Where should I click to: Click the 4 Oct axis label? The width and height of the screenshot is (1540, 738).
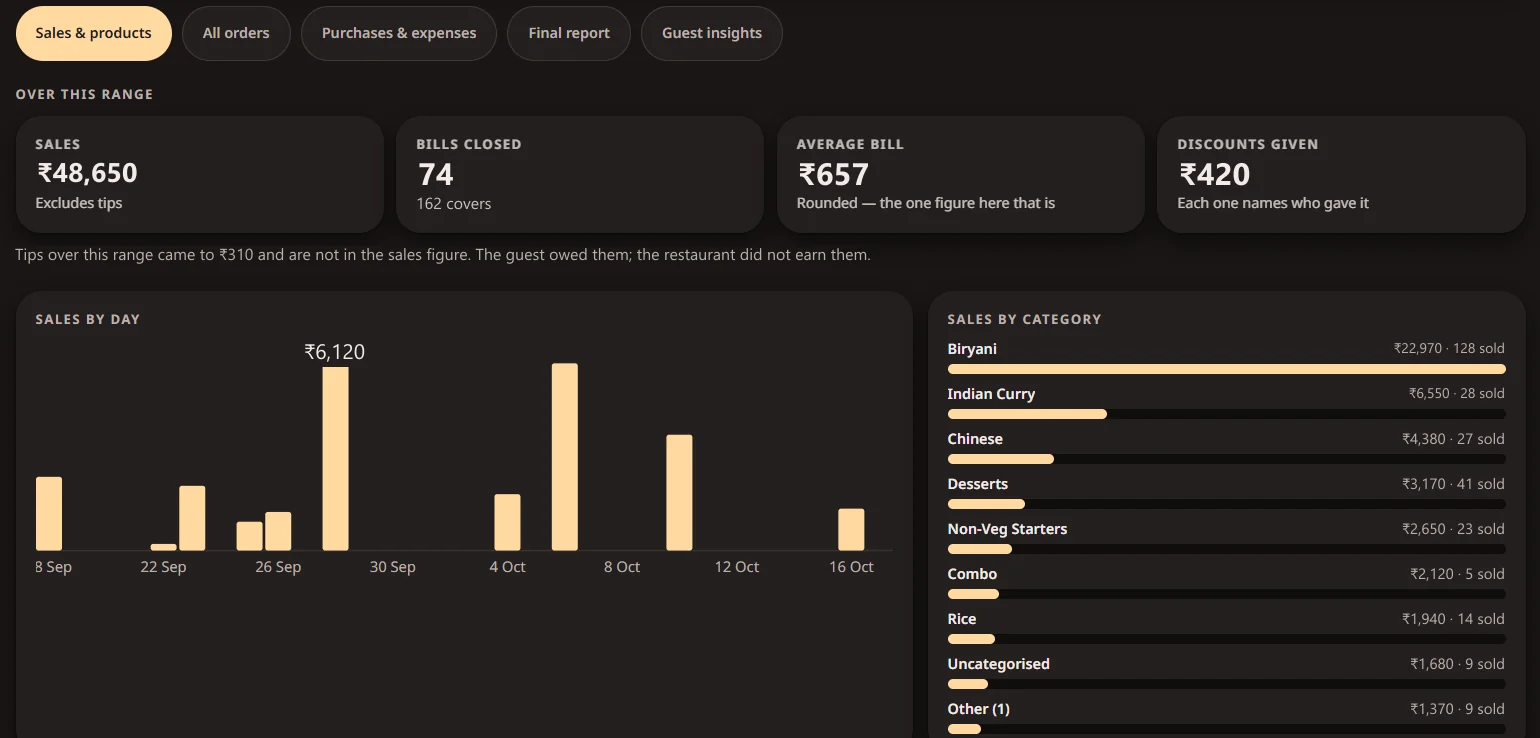(x=507, y=567)
